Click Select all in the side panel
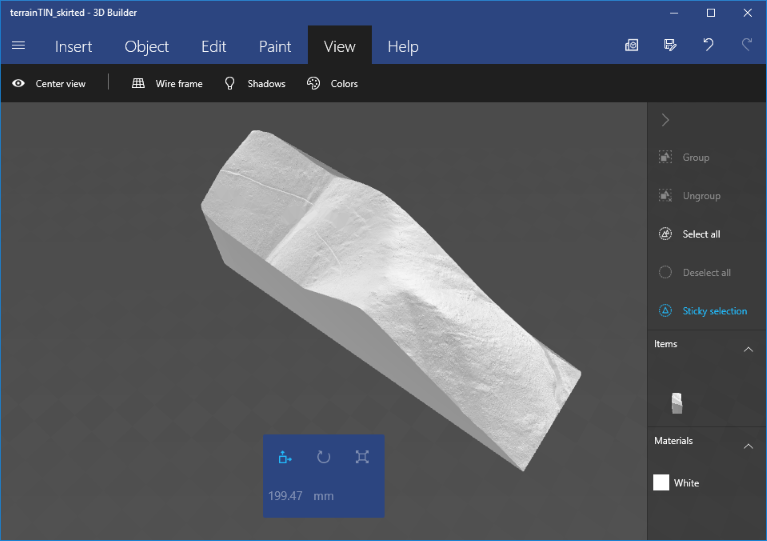Viewport: 767px width, 541px height. (x=700, y=234)
